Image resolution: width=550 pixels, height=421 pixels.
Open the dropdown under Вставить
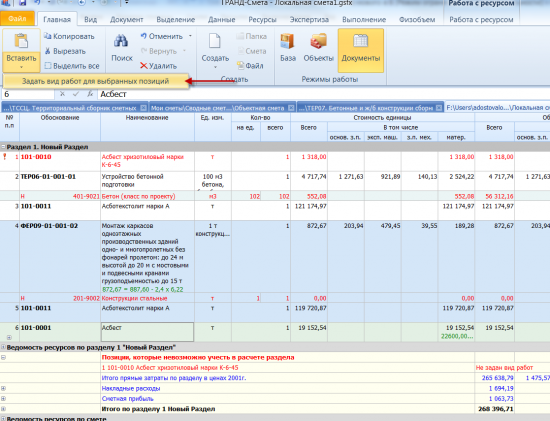click(x=21, y=67)
